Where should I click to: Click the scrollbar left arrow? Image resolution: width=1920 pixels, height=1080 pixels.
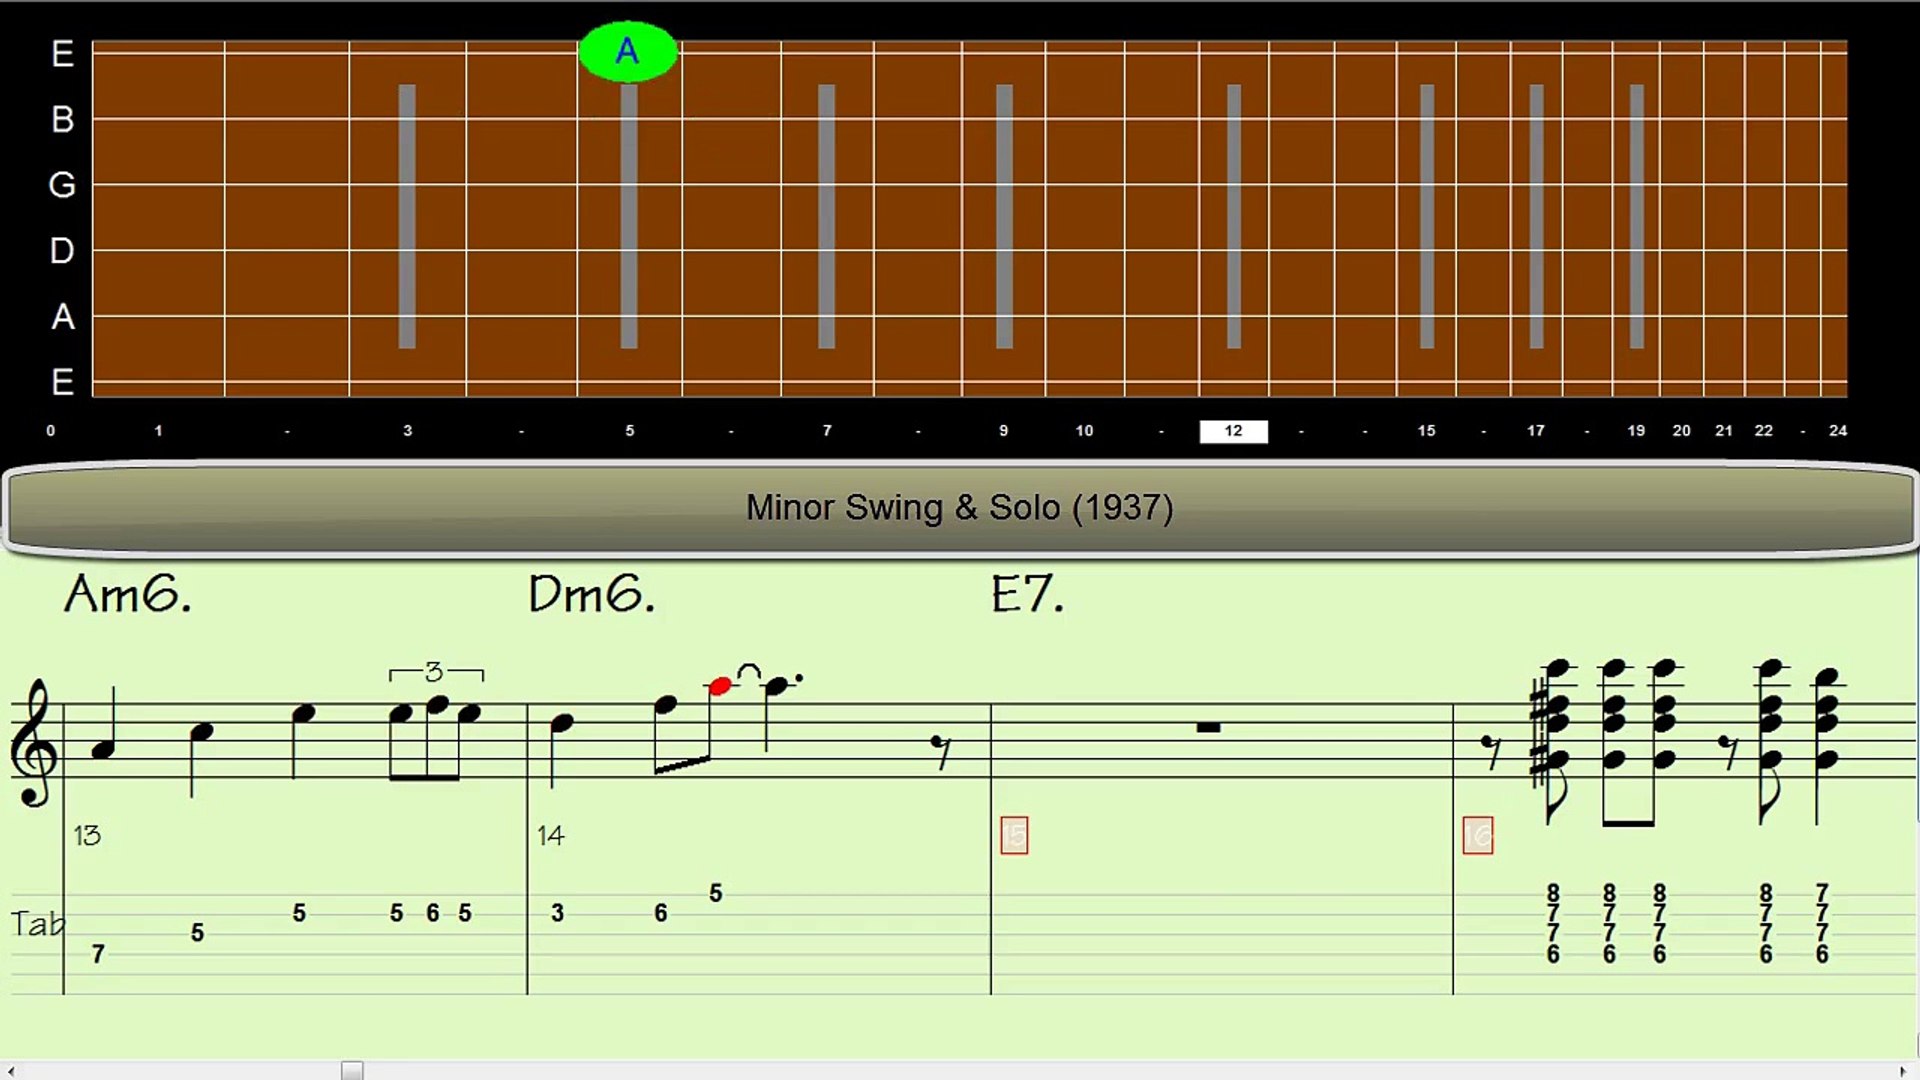pos(10,1071)
